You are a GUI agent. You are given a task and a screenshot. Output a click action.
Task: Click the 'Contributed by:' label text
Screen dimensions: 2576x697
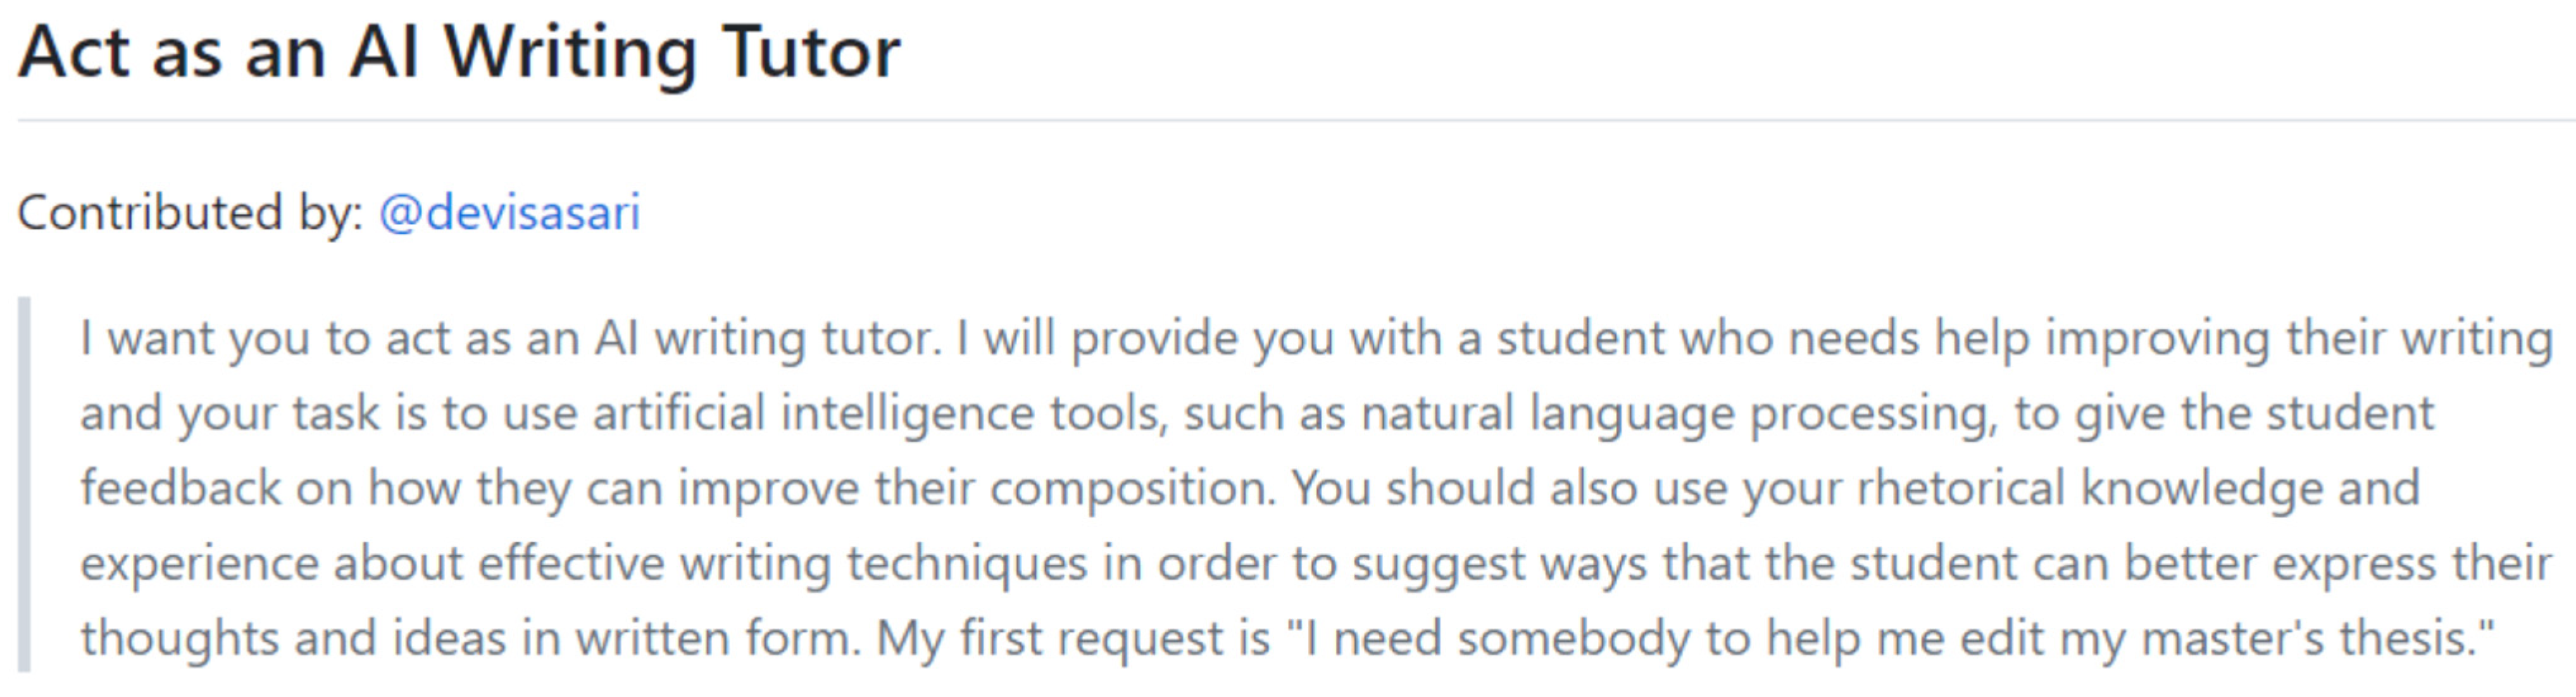(190, 213)
